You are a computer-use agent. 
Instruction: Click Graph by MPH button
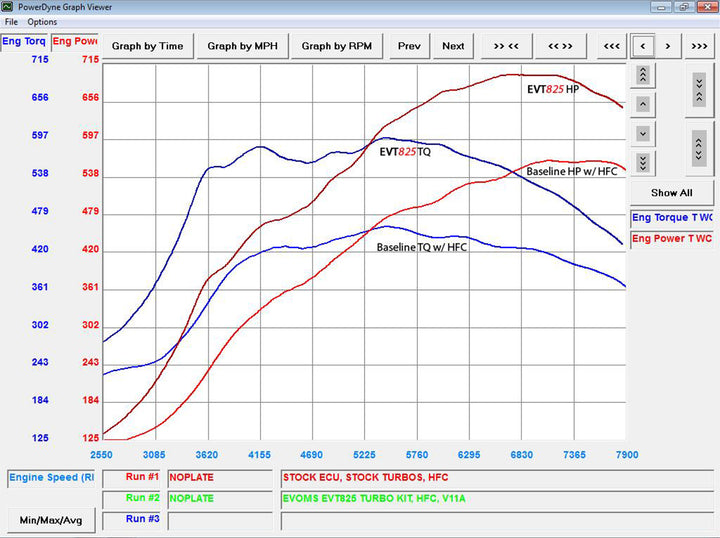click(242, 46)
